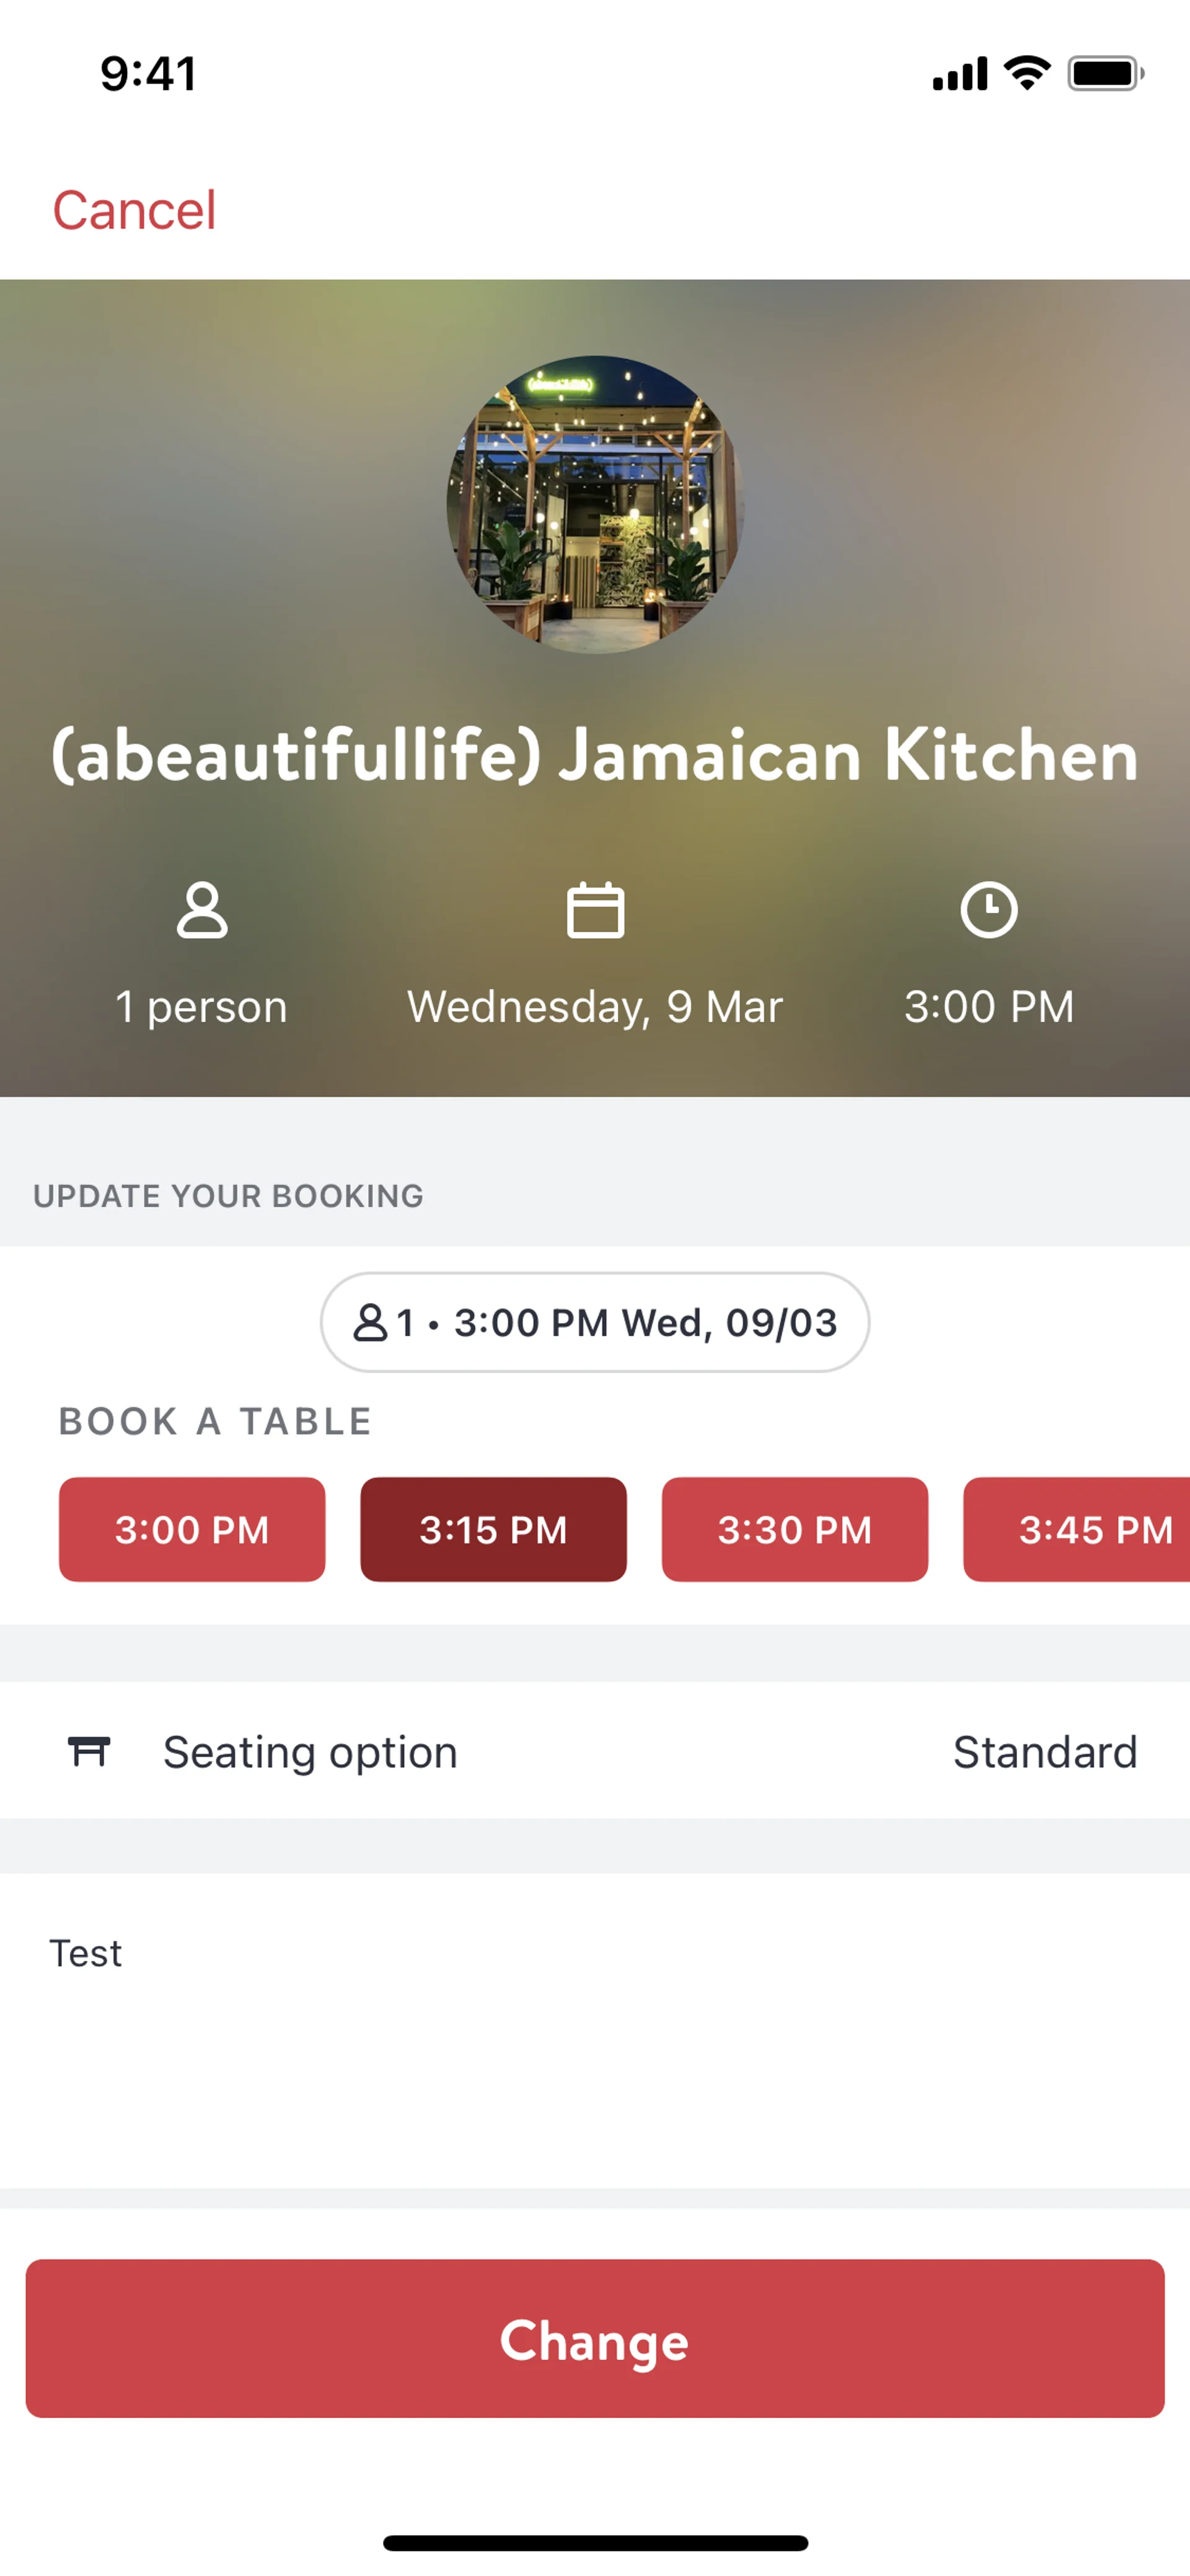Image resolution: width=1190 pixels, height=2576 pixels.
Task: Select the 3:30 PM time slot
Action: (x=795, y=1529)
